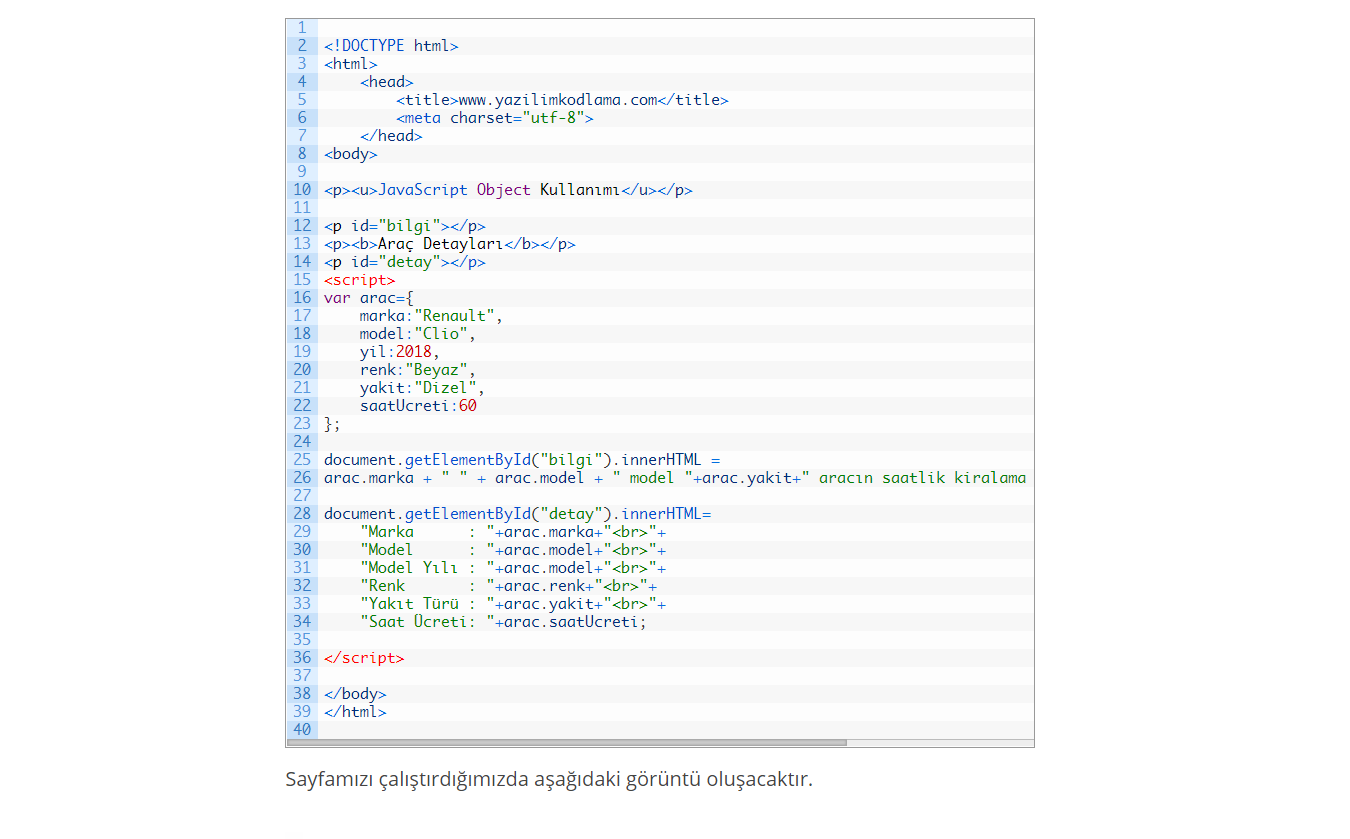Click line number 40 in the gutter
The width and height of the screenshot is (1350, 839).
[302, 730]
